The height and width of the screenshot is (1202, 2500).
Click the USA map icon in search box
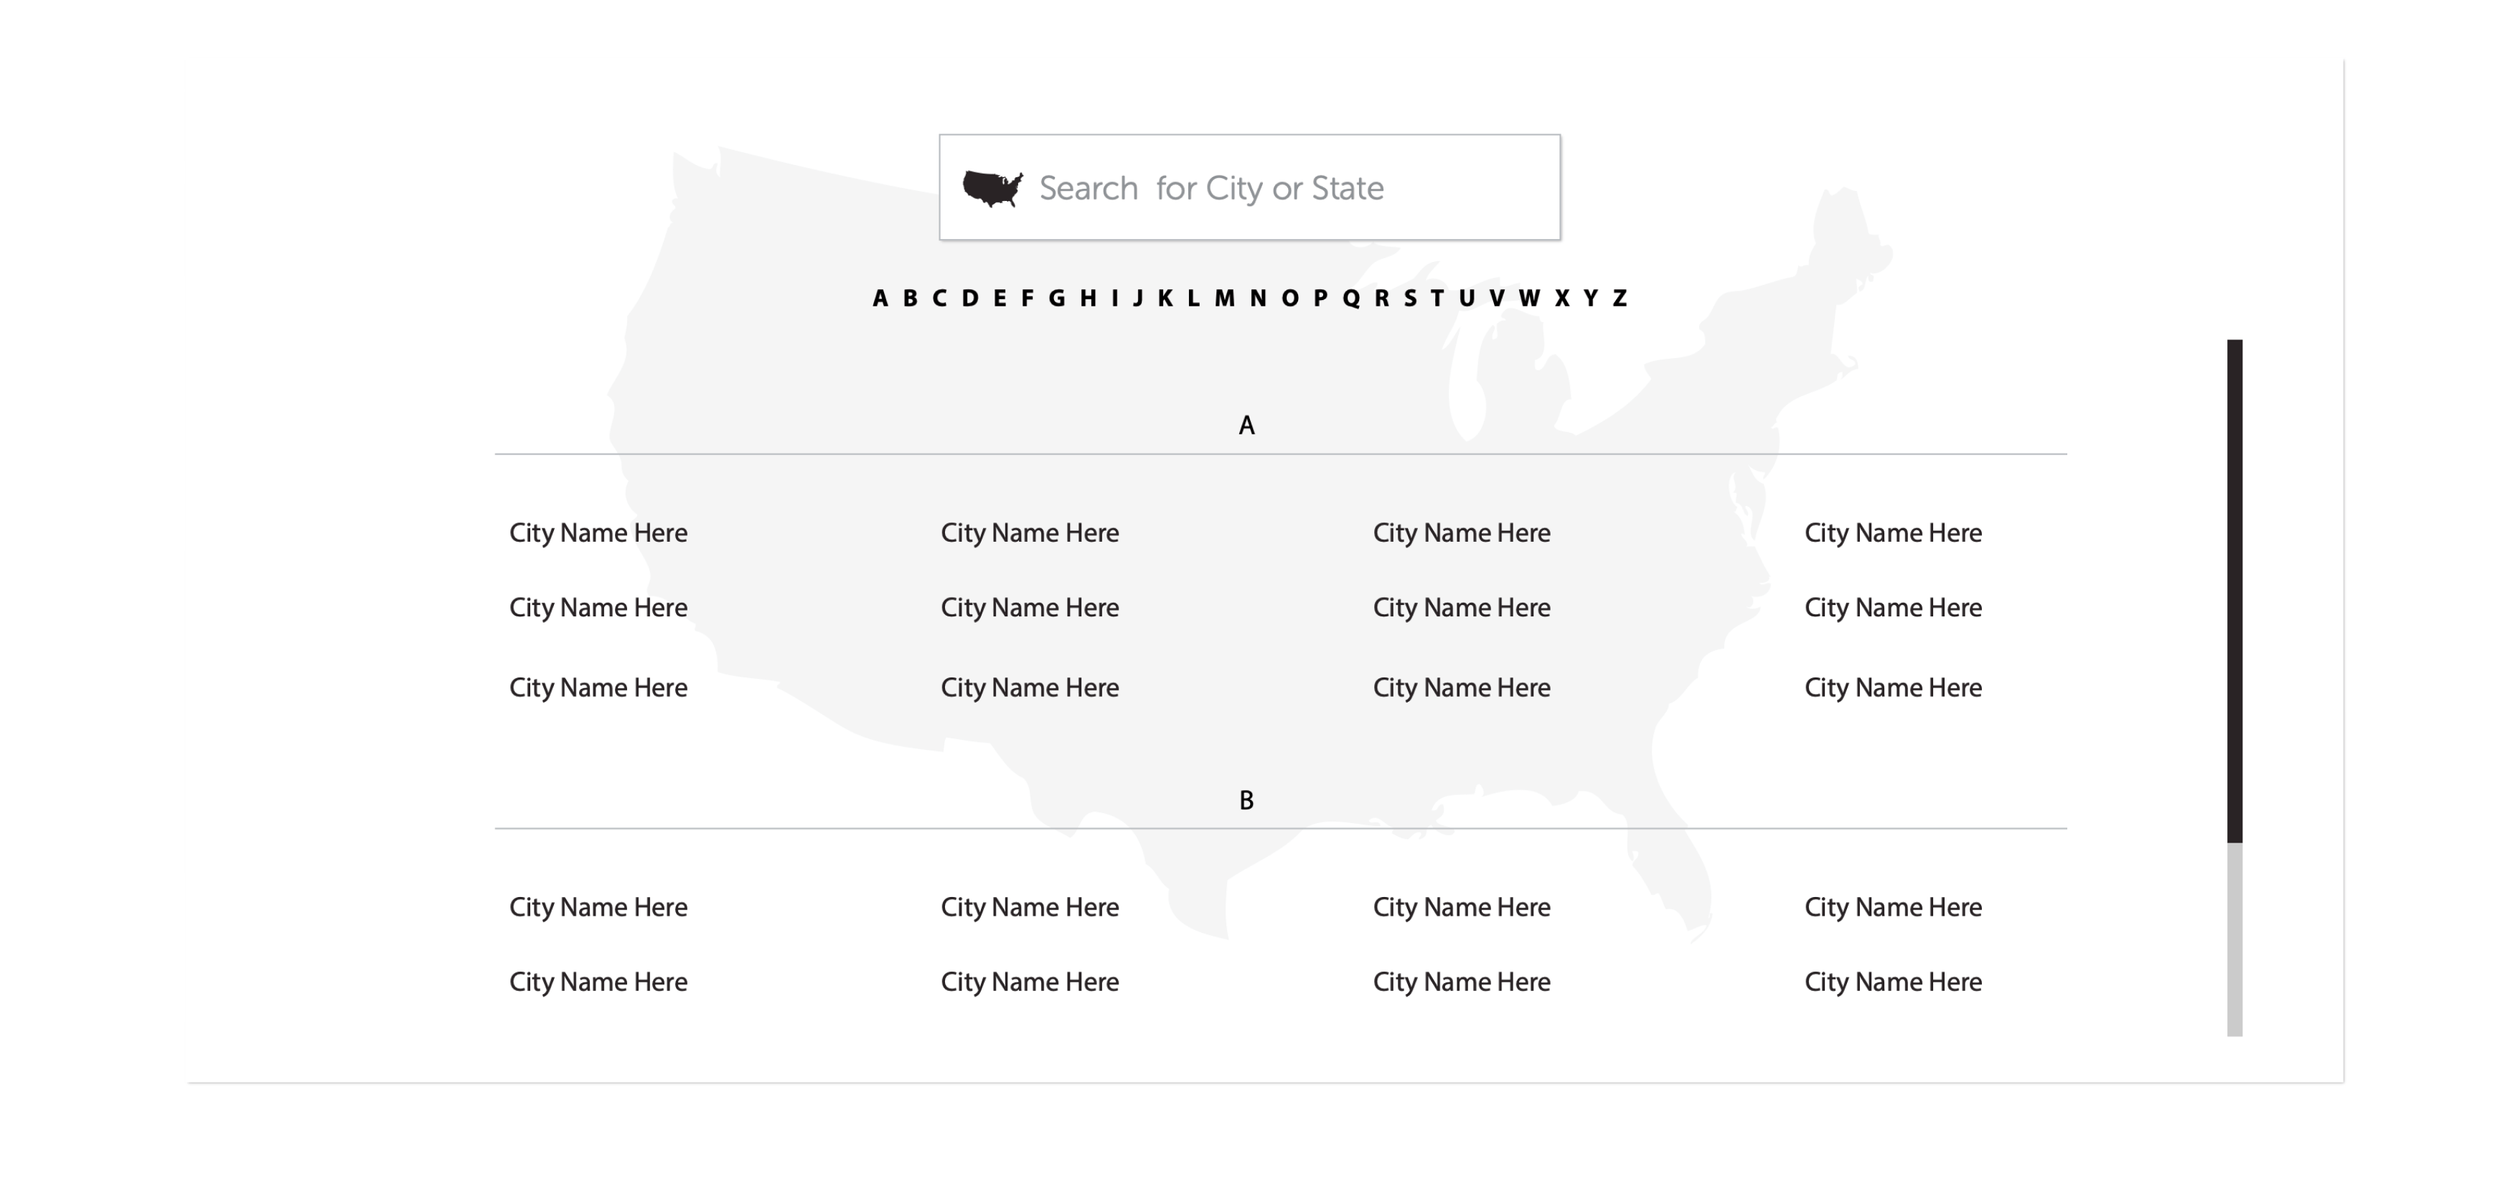click(992, 188)
